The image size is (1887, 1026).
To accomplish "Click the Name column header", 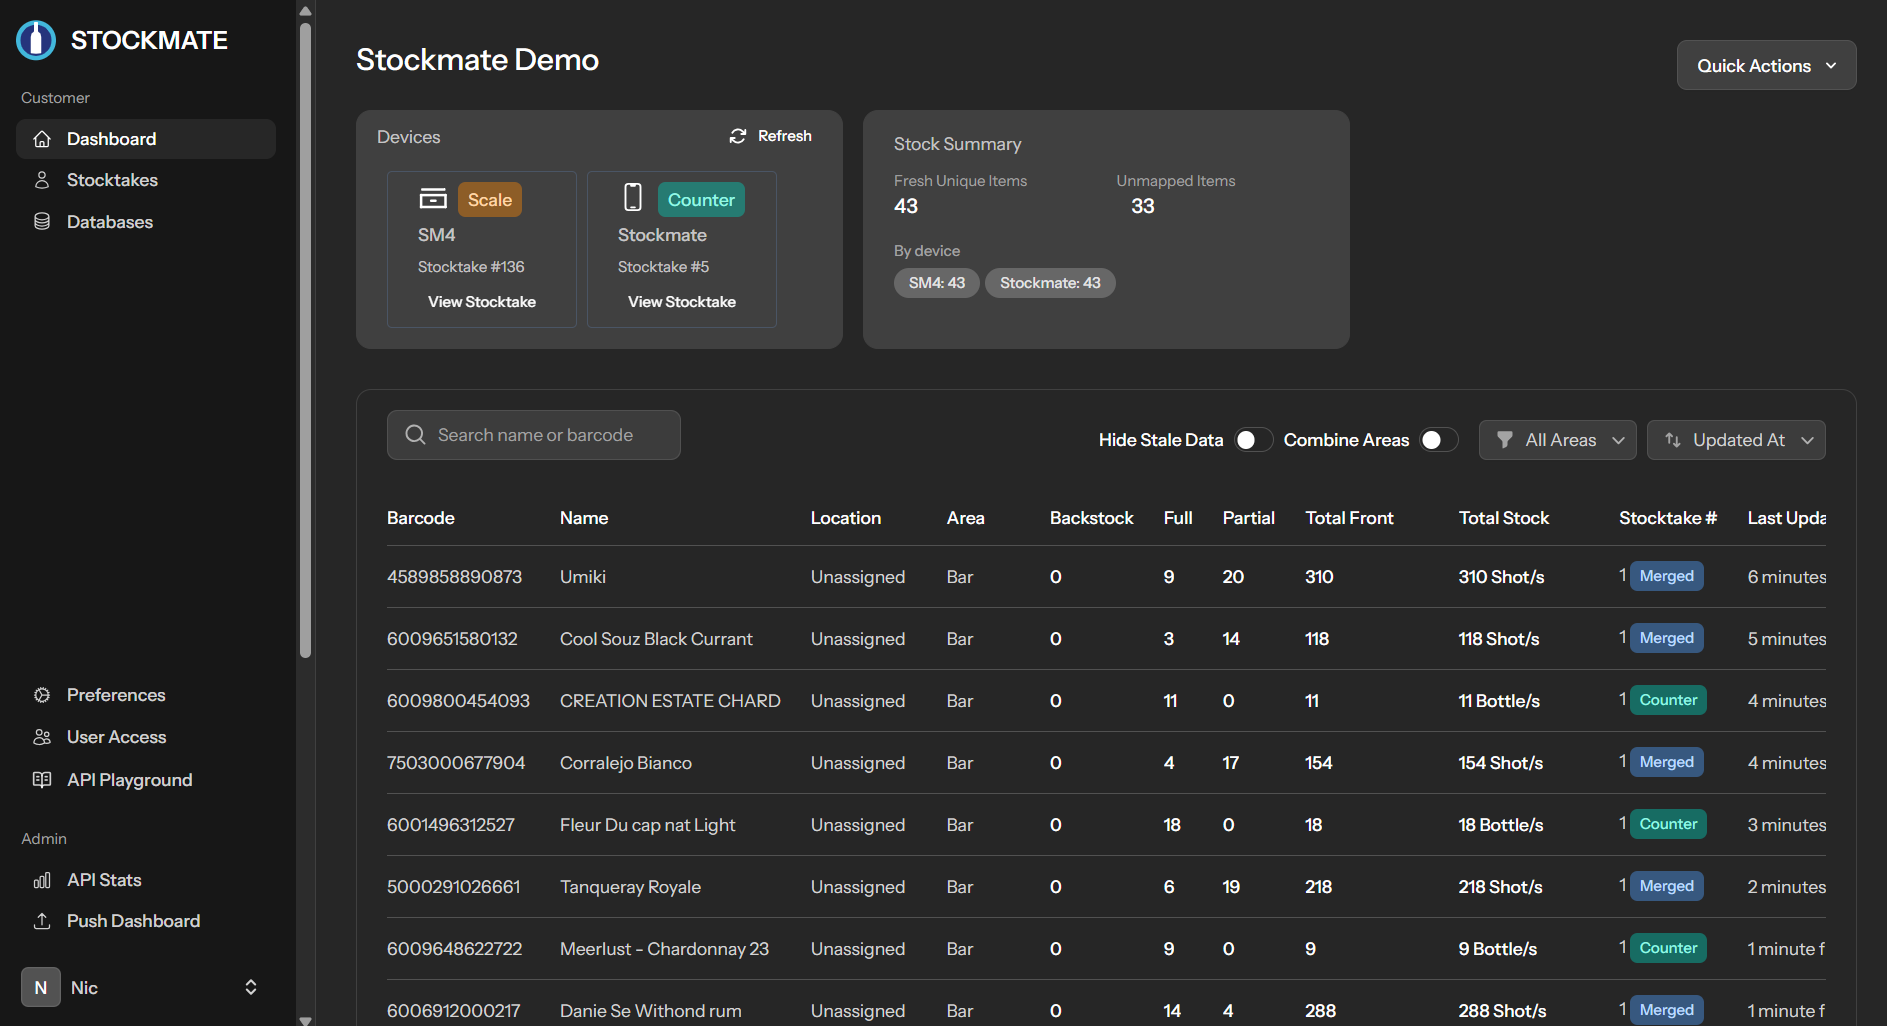I will coord(584,518).
